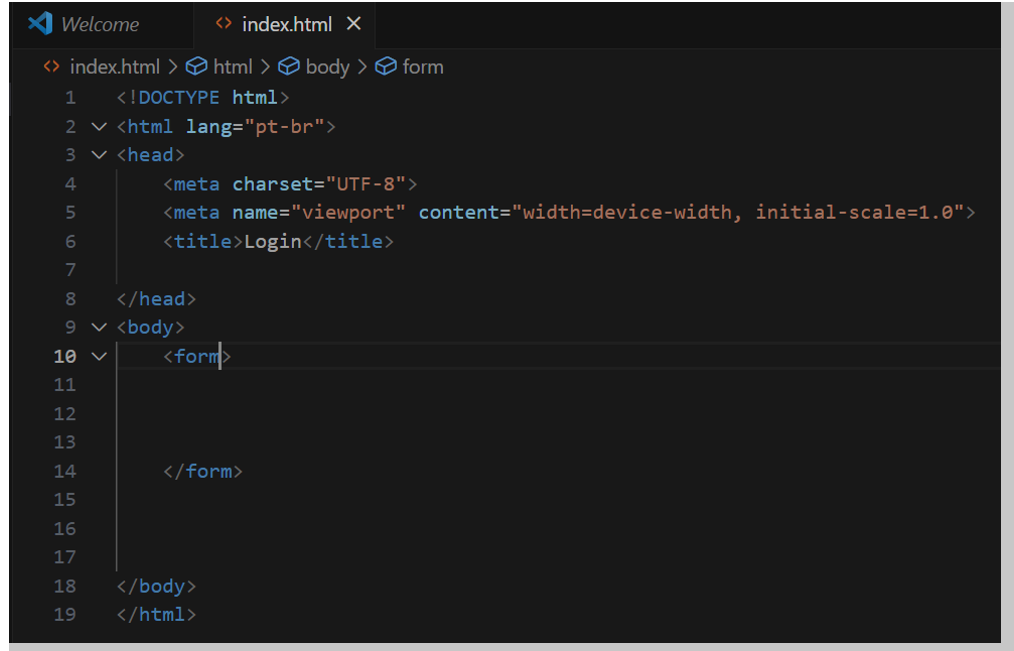Close the index.html tab with the X icon
Image resolution: width=1014 pixels, height=651 pixels.
353,23
